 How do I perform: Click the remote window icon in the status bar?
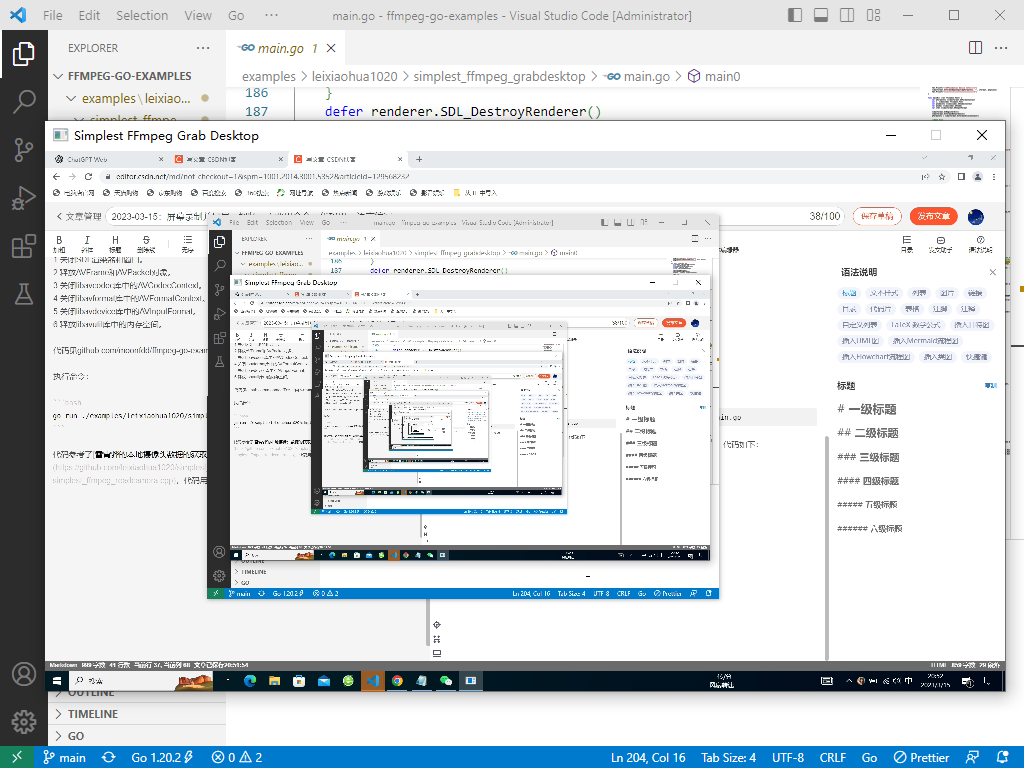click(x=17, y=758)
